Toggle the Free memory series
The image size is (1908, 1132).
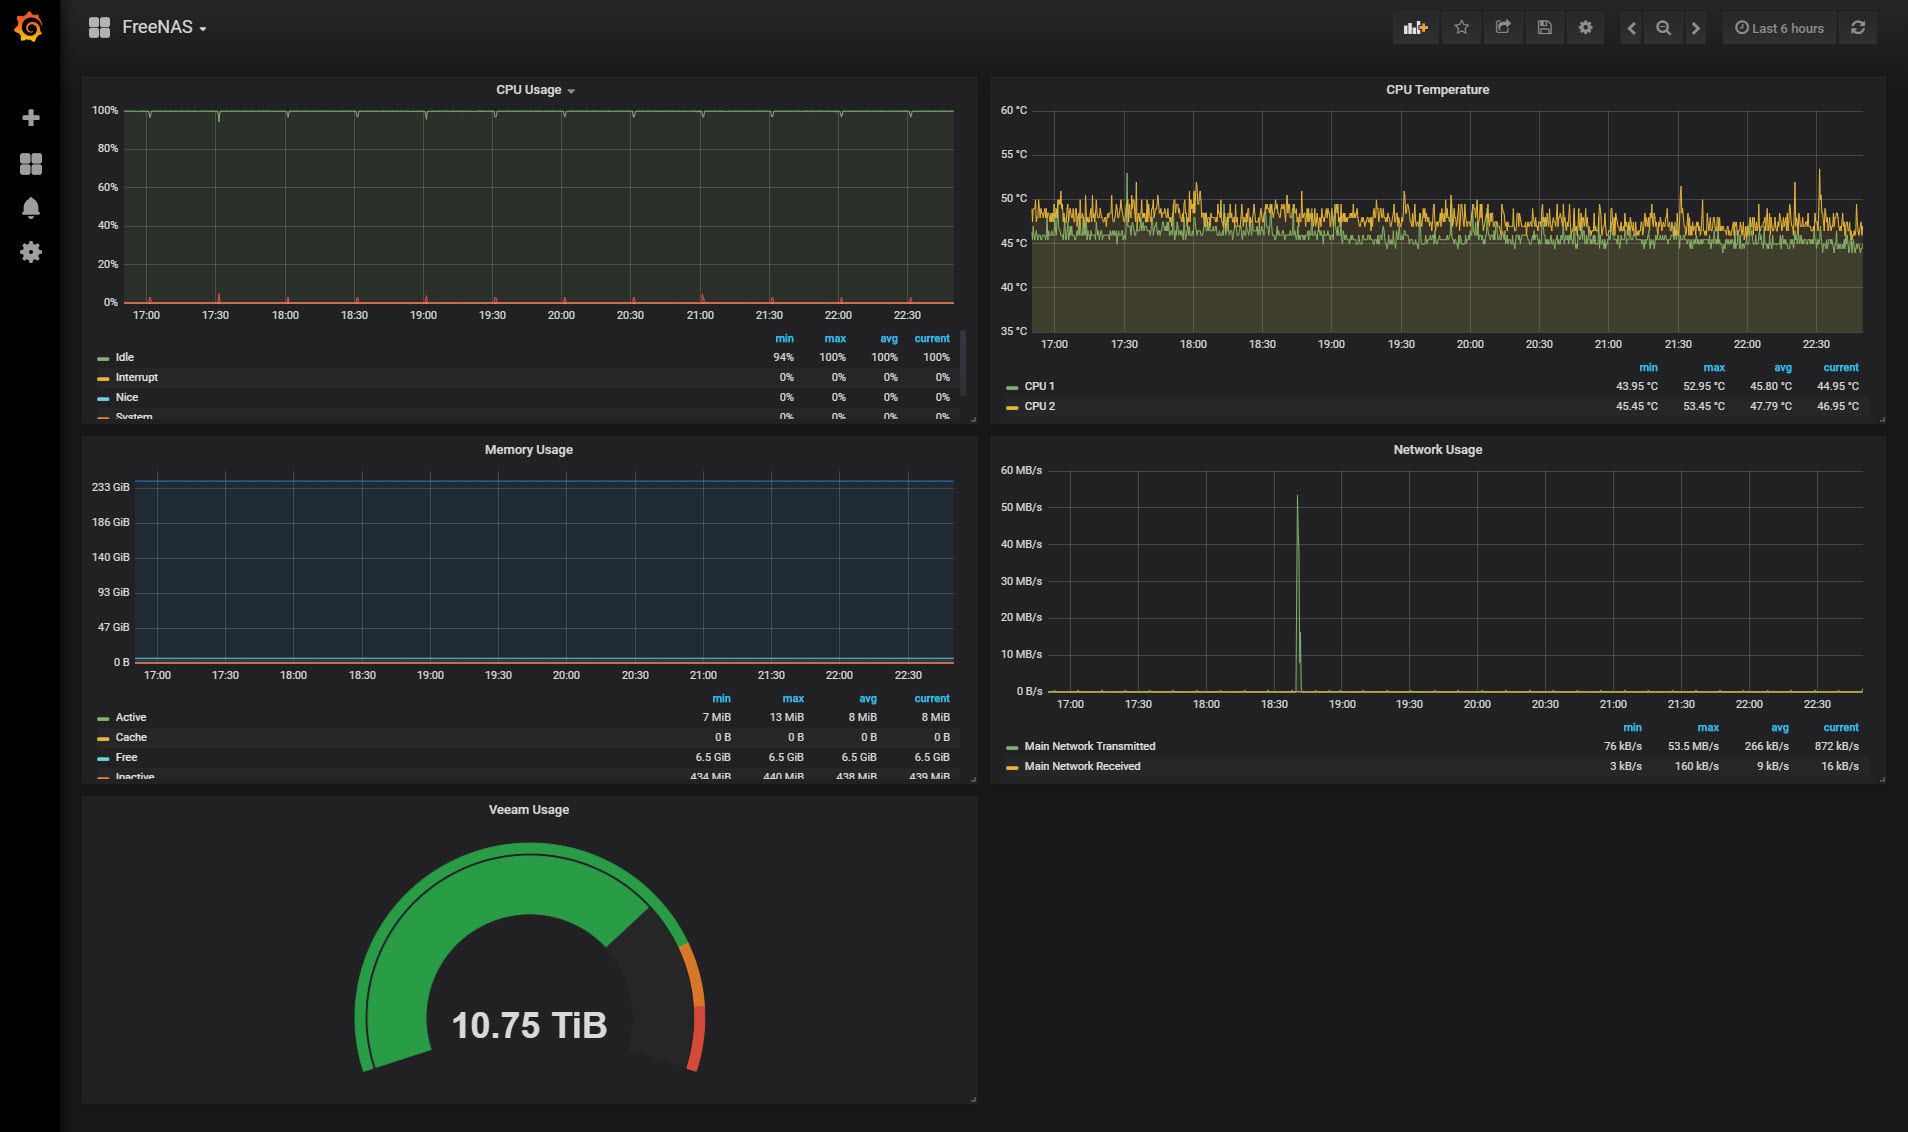click(x=126, y=757)
